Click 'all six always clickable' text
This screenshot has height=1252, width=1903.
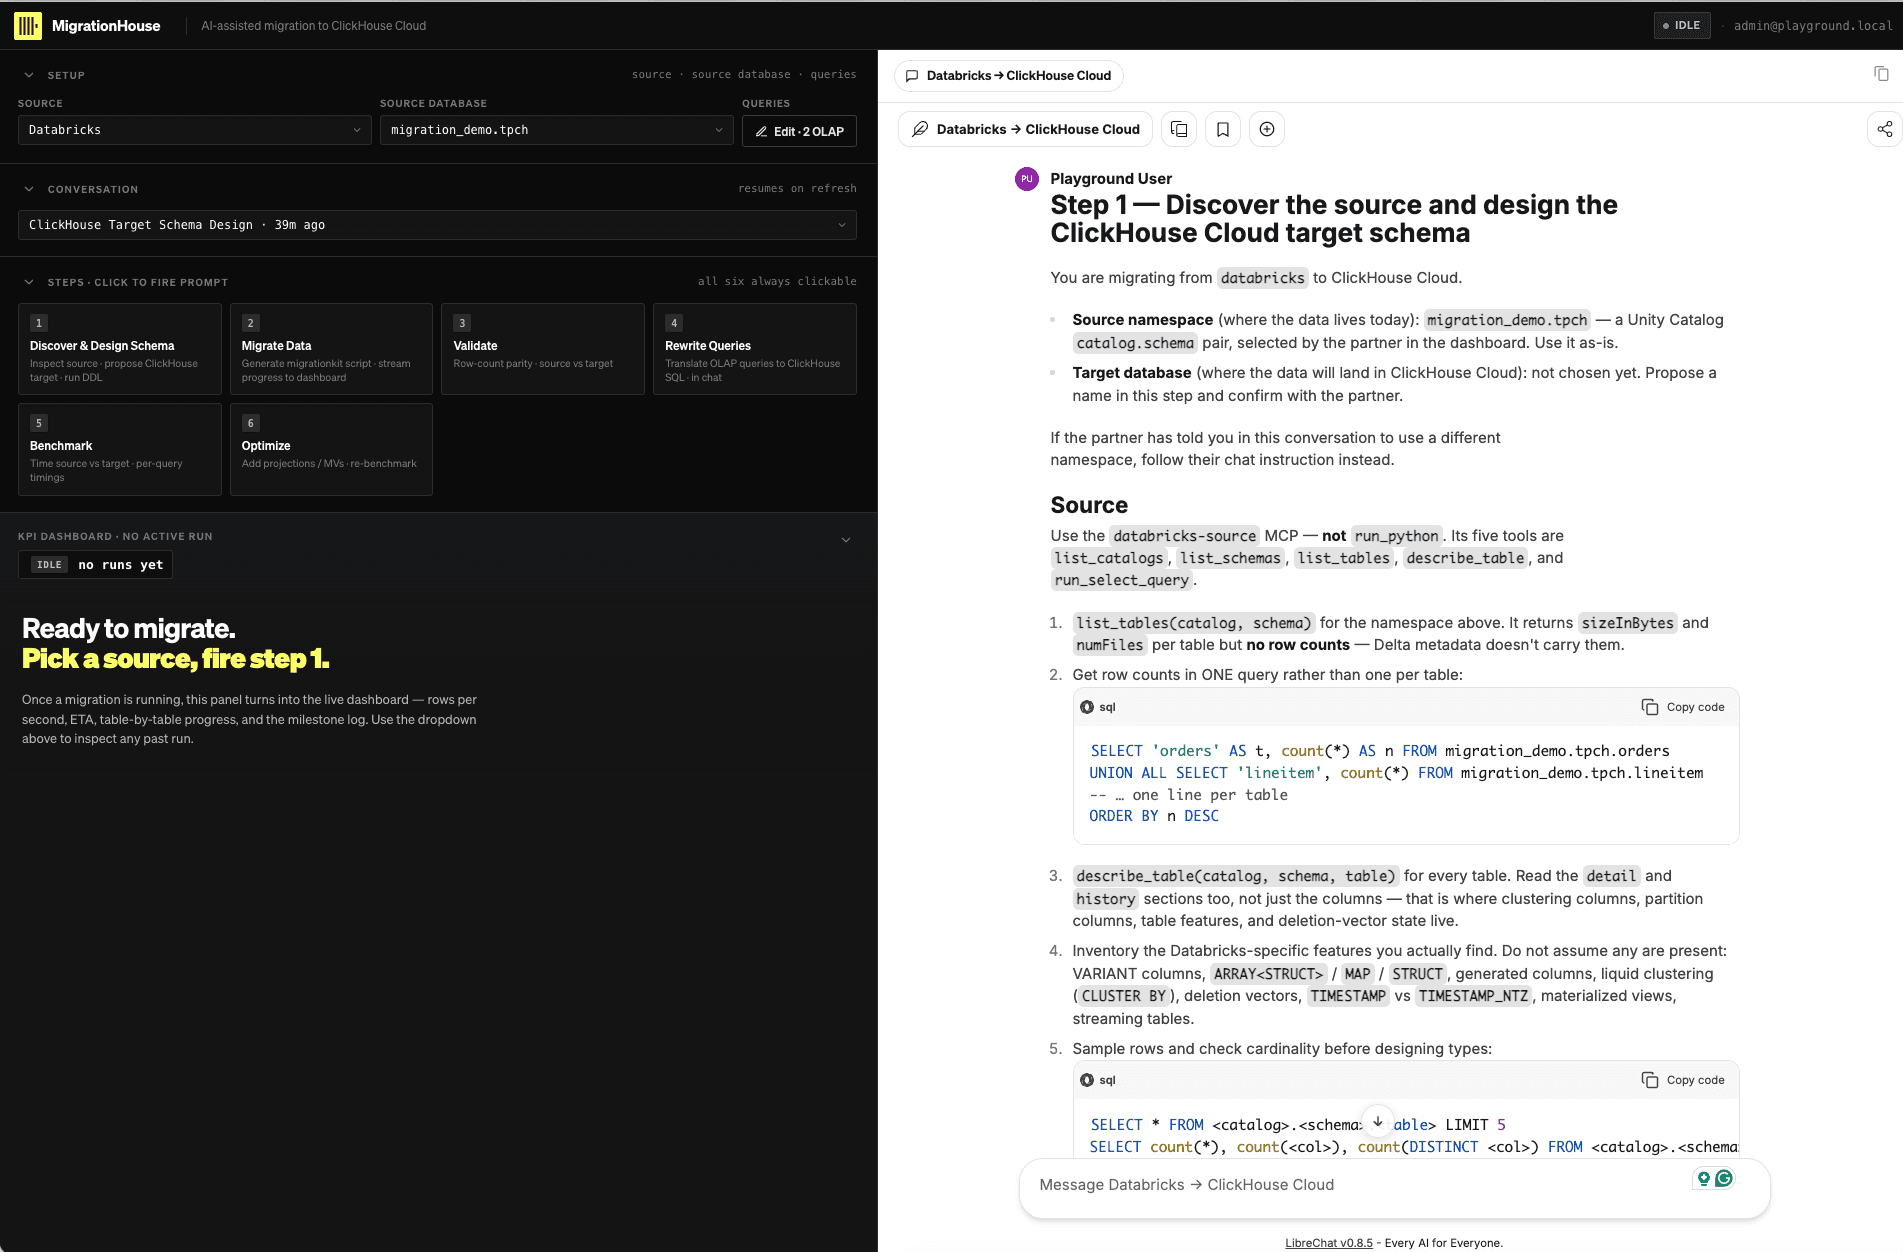point(777,281)
